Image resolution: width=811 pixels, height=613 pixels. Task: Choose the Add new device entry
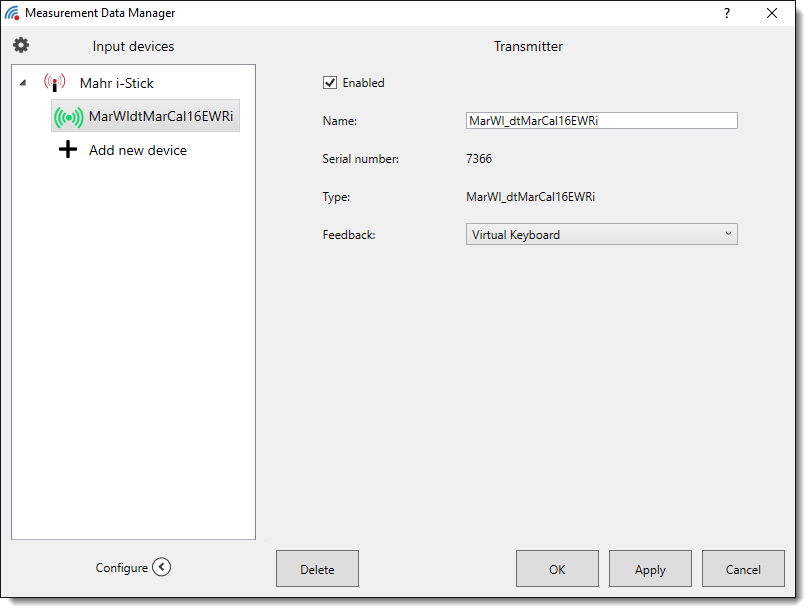click(x=137, y=151)
